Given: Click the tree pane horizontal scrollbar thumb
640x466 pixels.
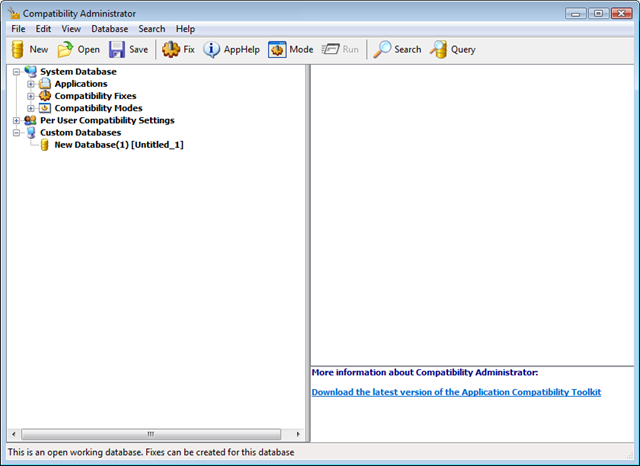Looking at the screenshot, I should coord(150,434).
